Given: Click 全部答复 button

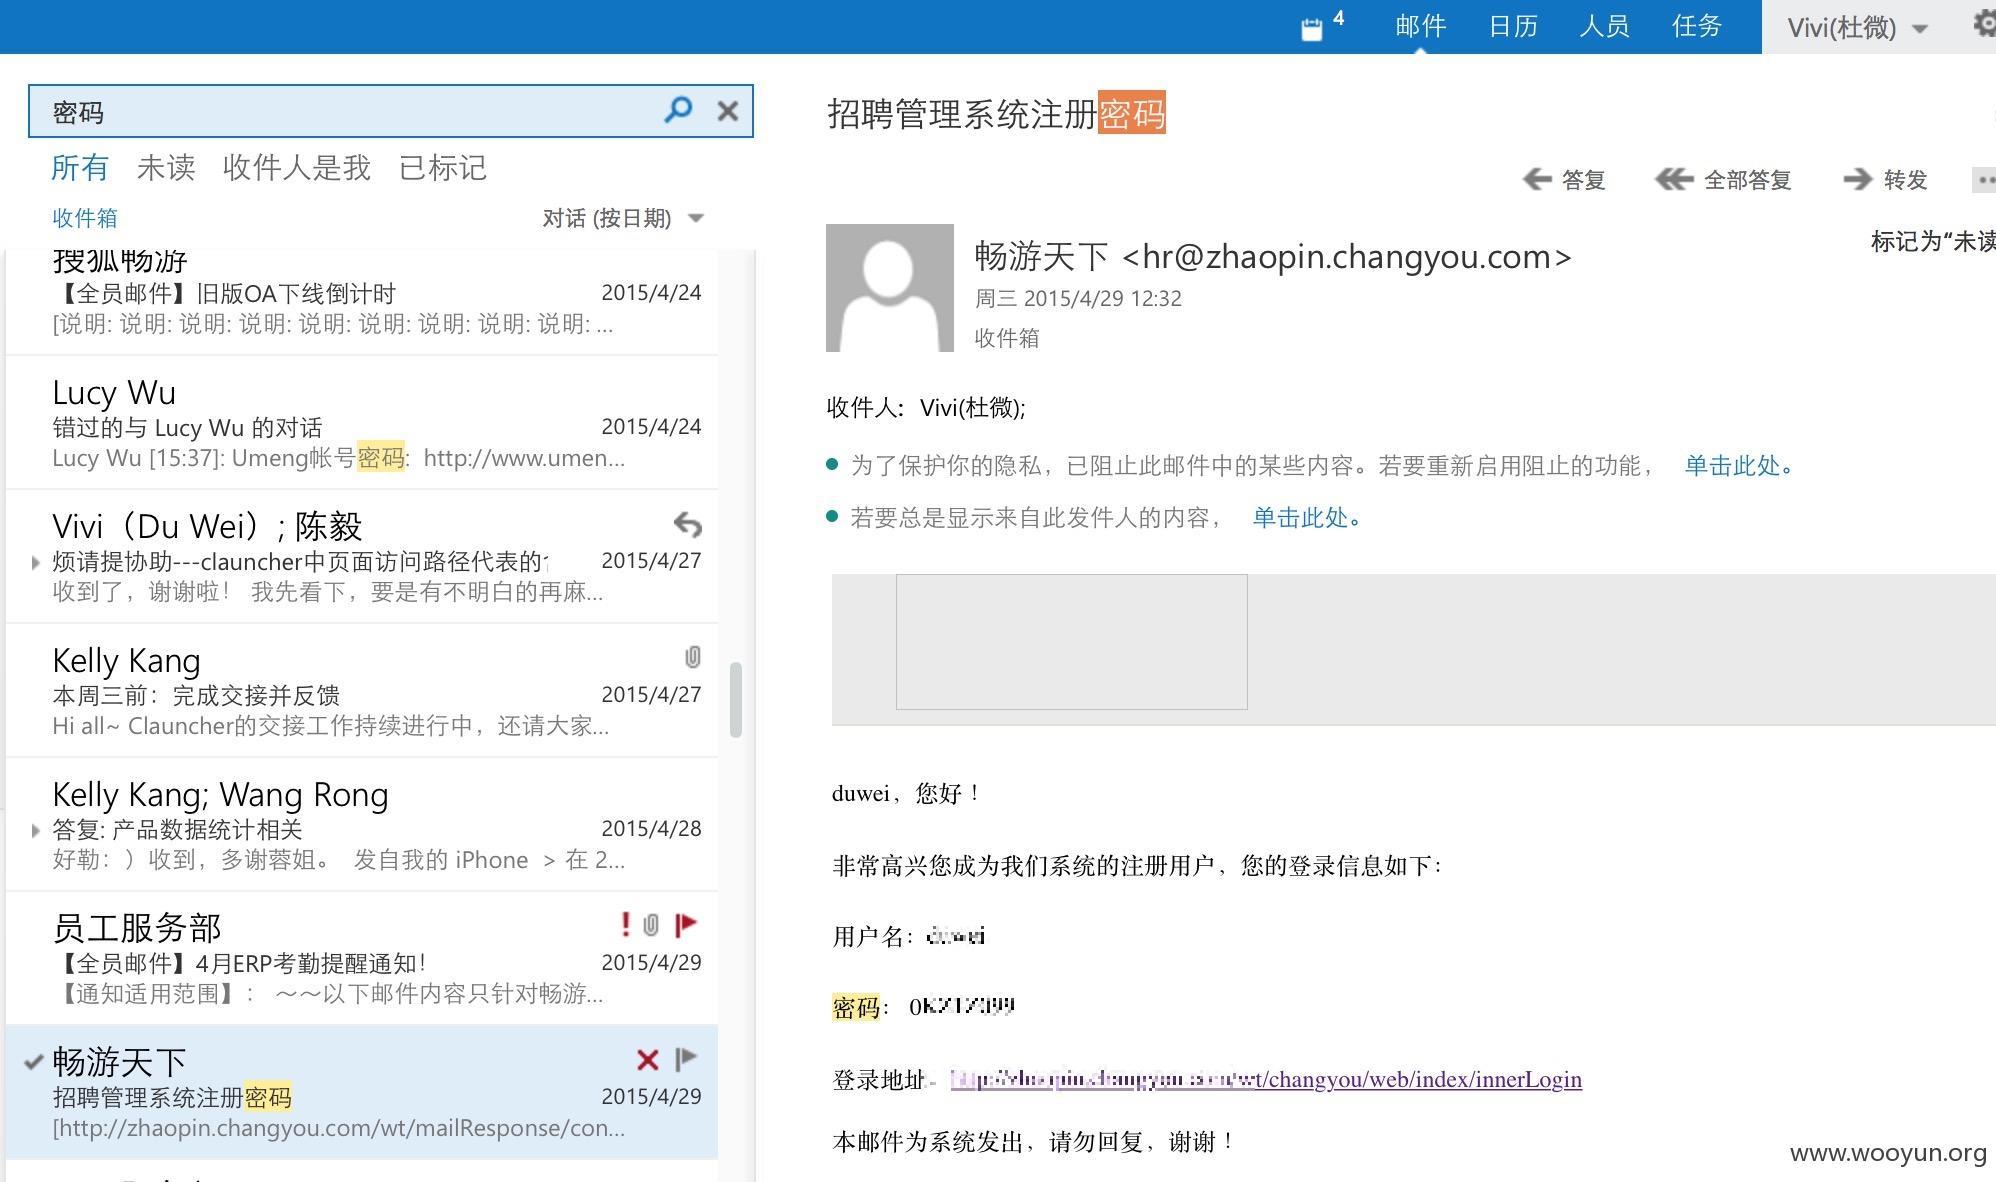Looking at the screenshot, I should tap(1748, 180).
